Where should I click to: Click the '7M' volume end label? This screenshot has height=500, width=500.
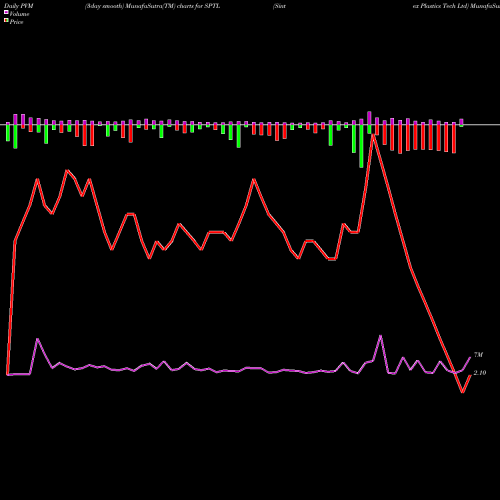tap(478, 355)
